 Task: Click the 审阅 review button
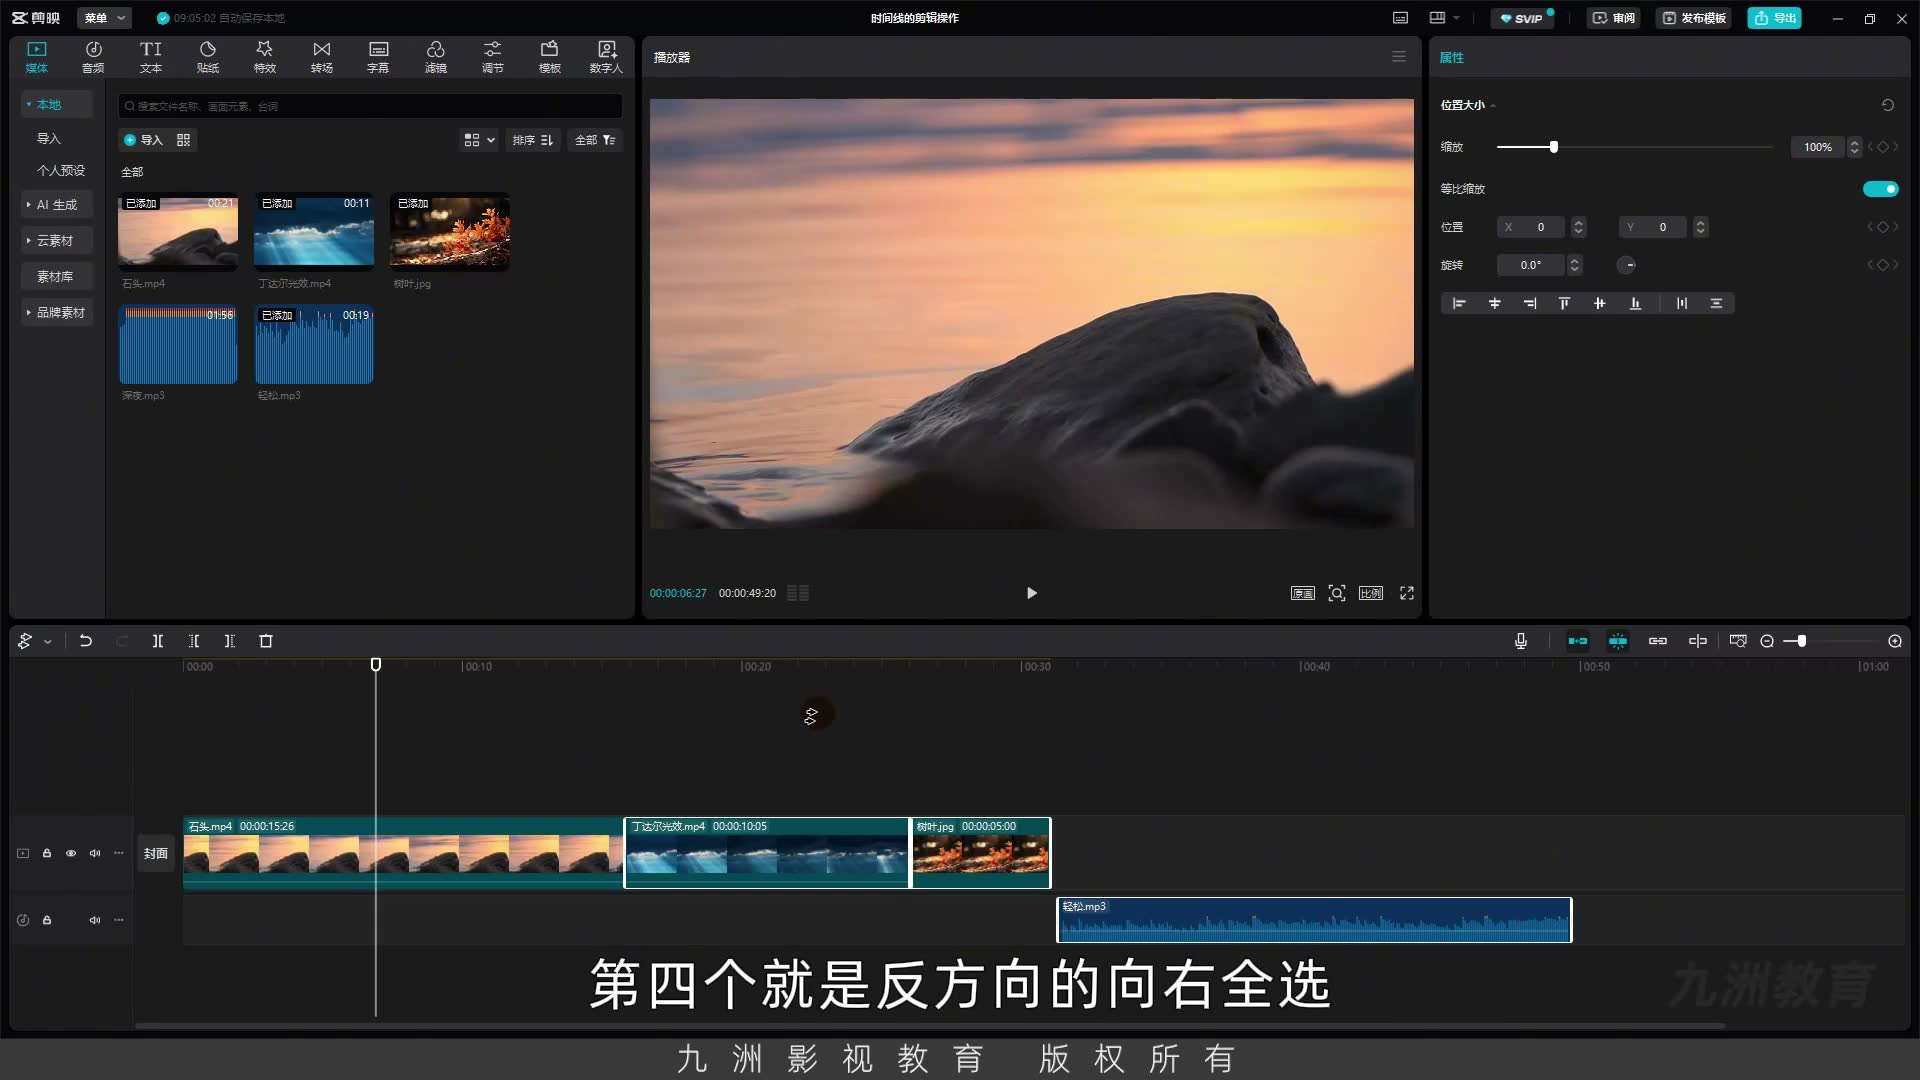click(x=1614, y=18)
